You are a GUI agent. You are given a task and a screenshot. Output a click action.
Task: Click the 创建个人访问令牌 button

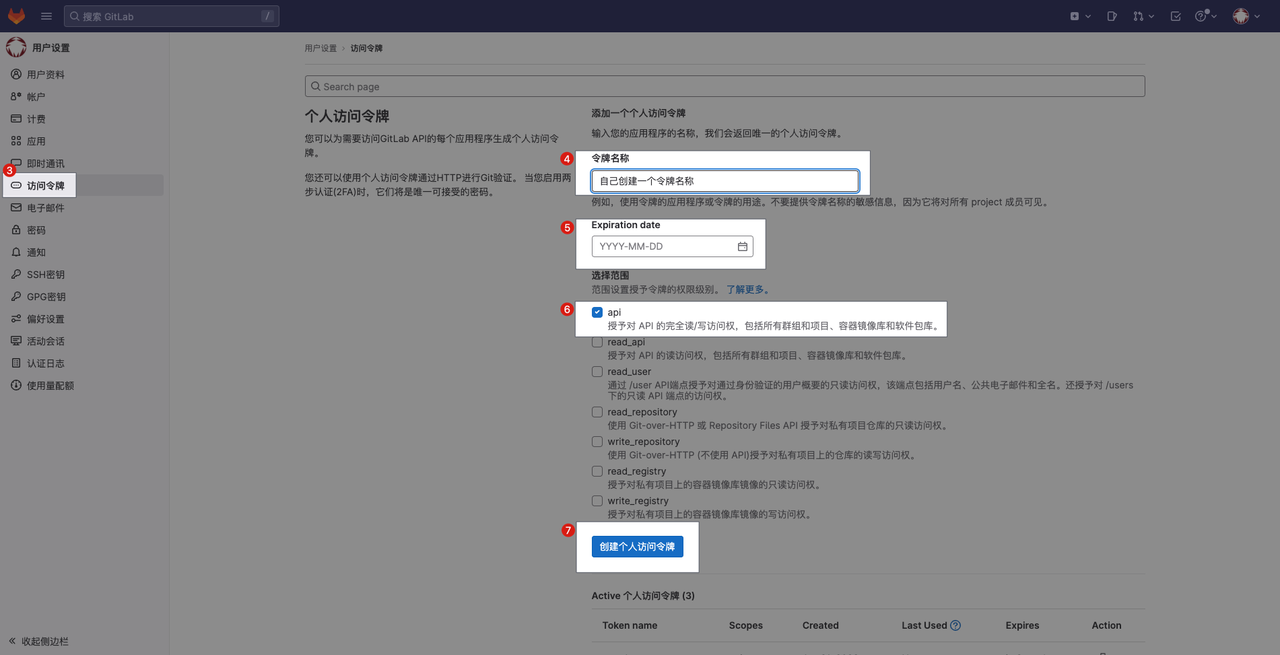point(637,547)
